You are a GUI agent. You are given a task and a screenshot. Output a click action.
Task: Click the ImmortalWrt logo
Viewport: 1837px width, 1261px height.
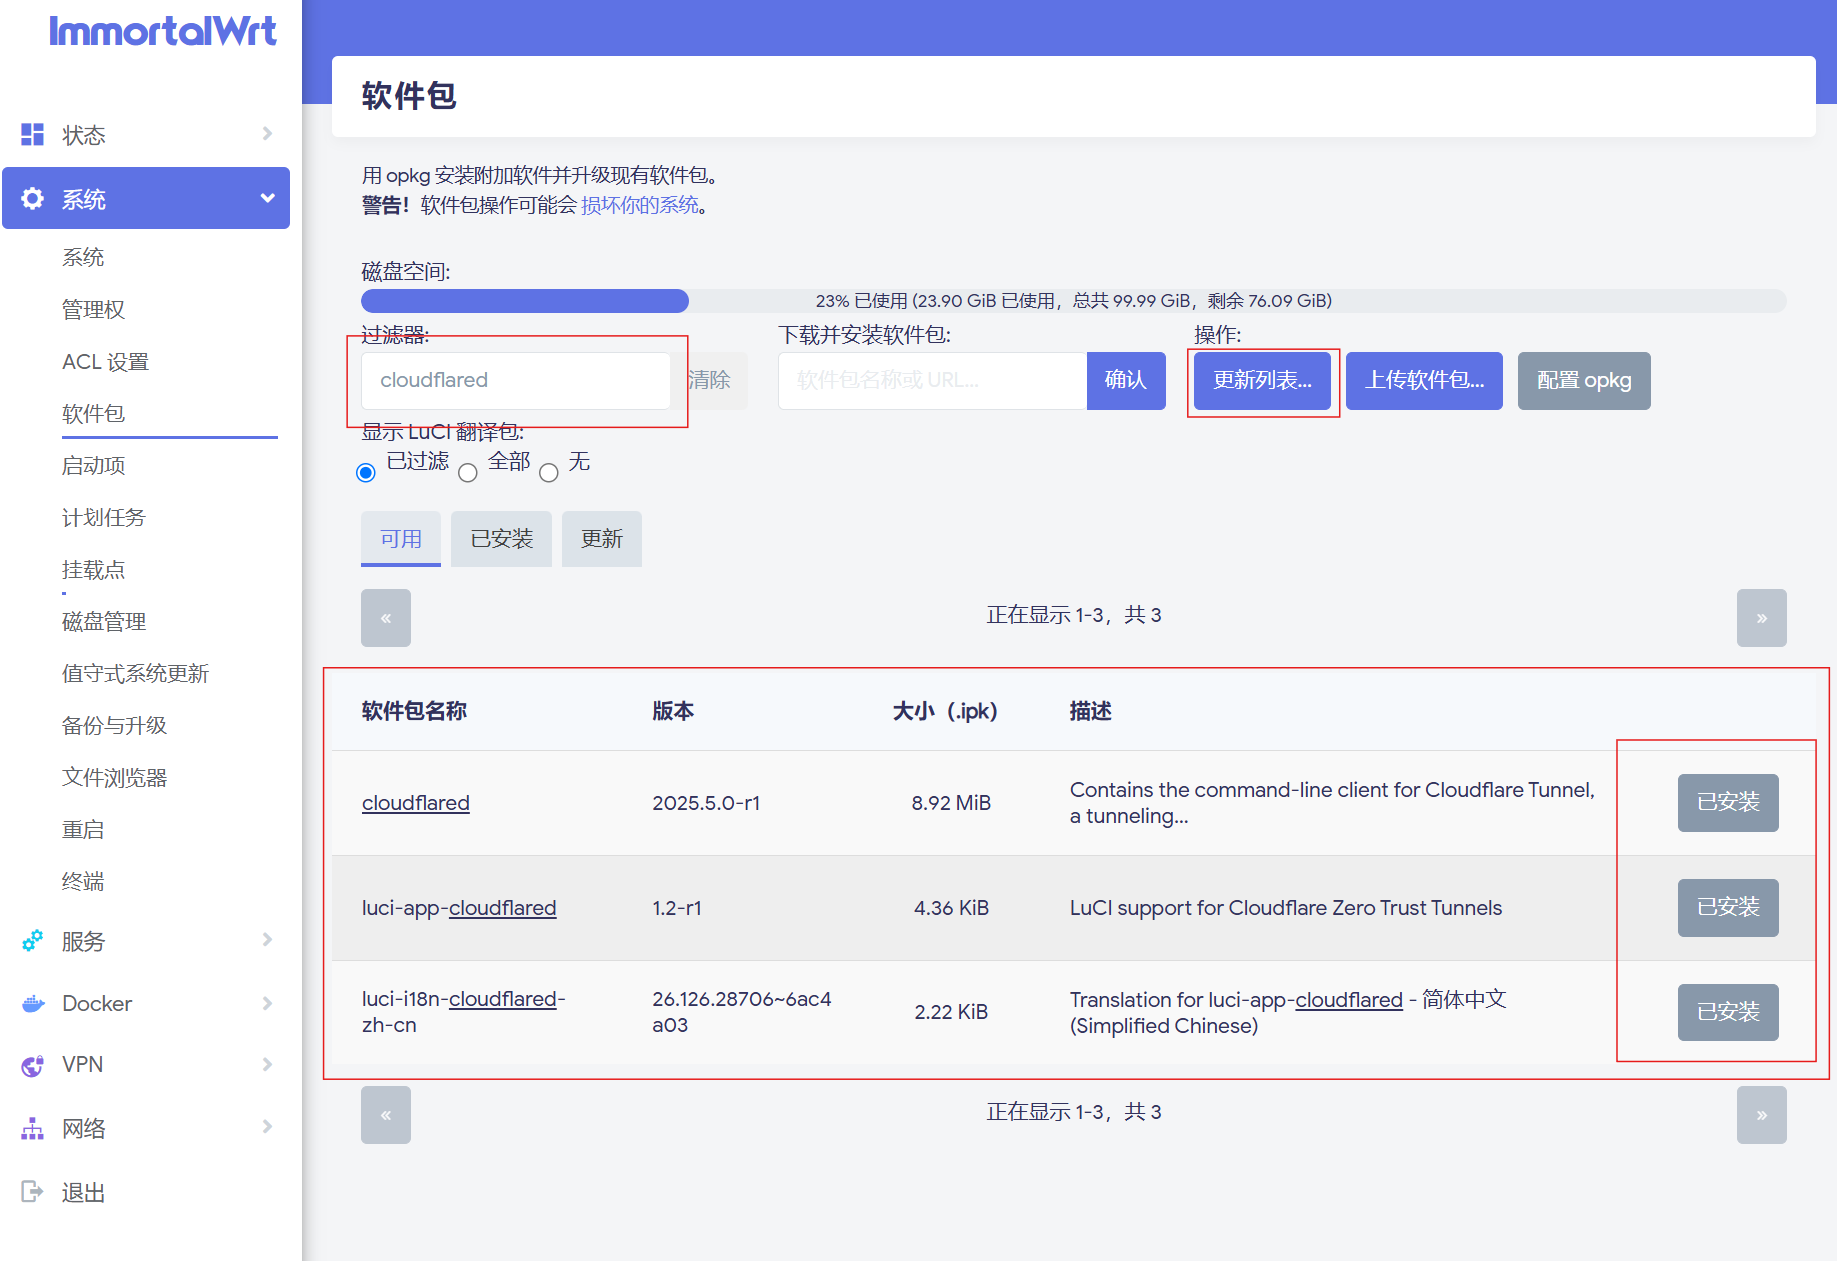[x=162, y=32]
